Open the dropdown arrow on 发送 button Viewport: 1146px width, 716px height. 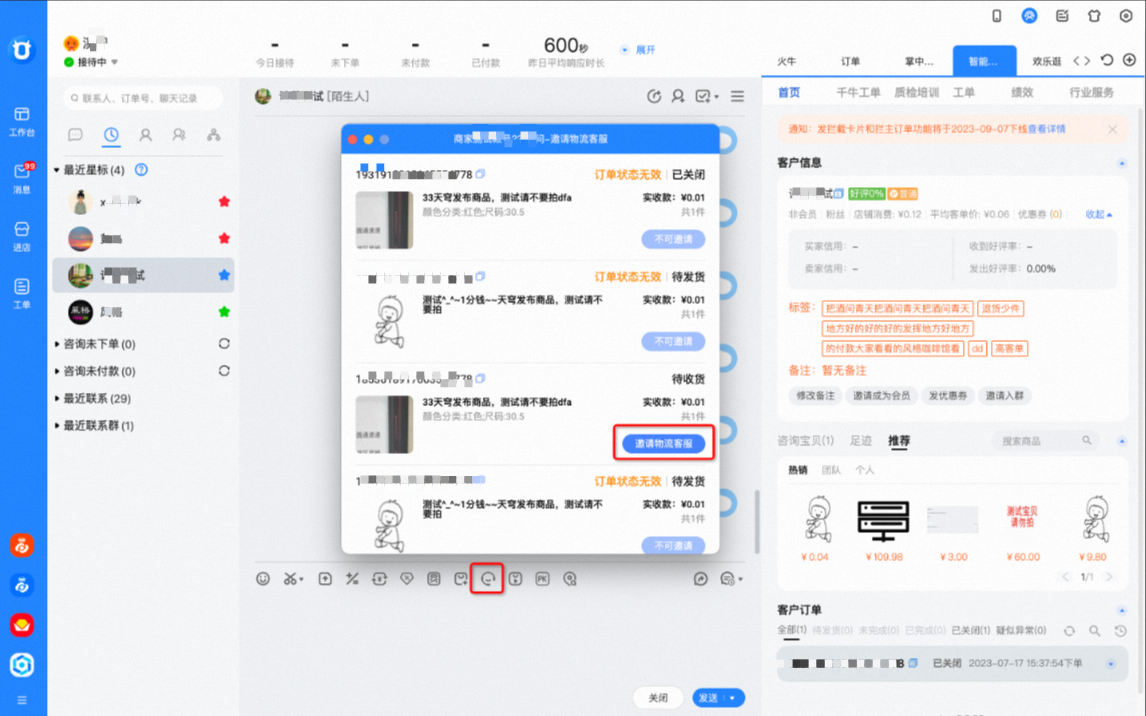[x=732, y=698]
